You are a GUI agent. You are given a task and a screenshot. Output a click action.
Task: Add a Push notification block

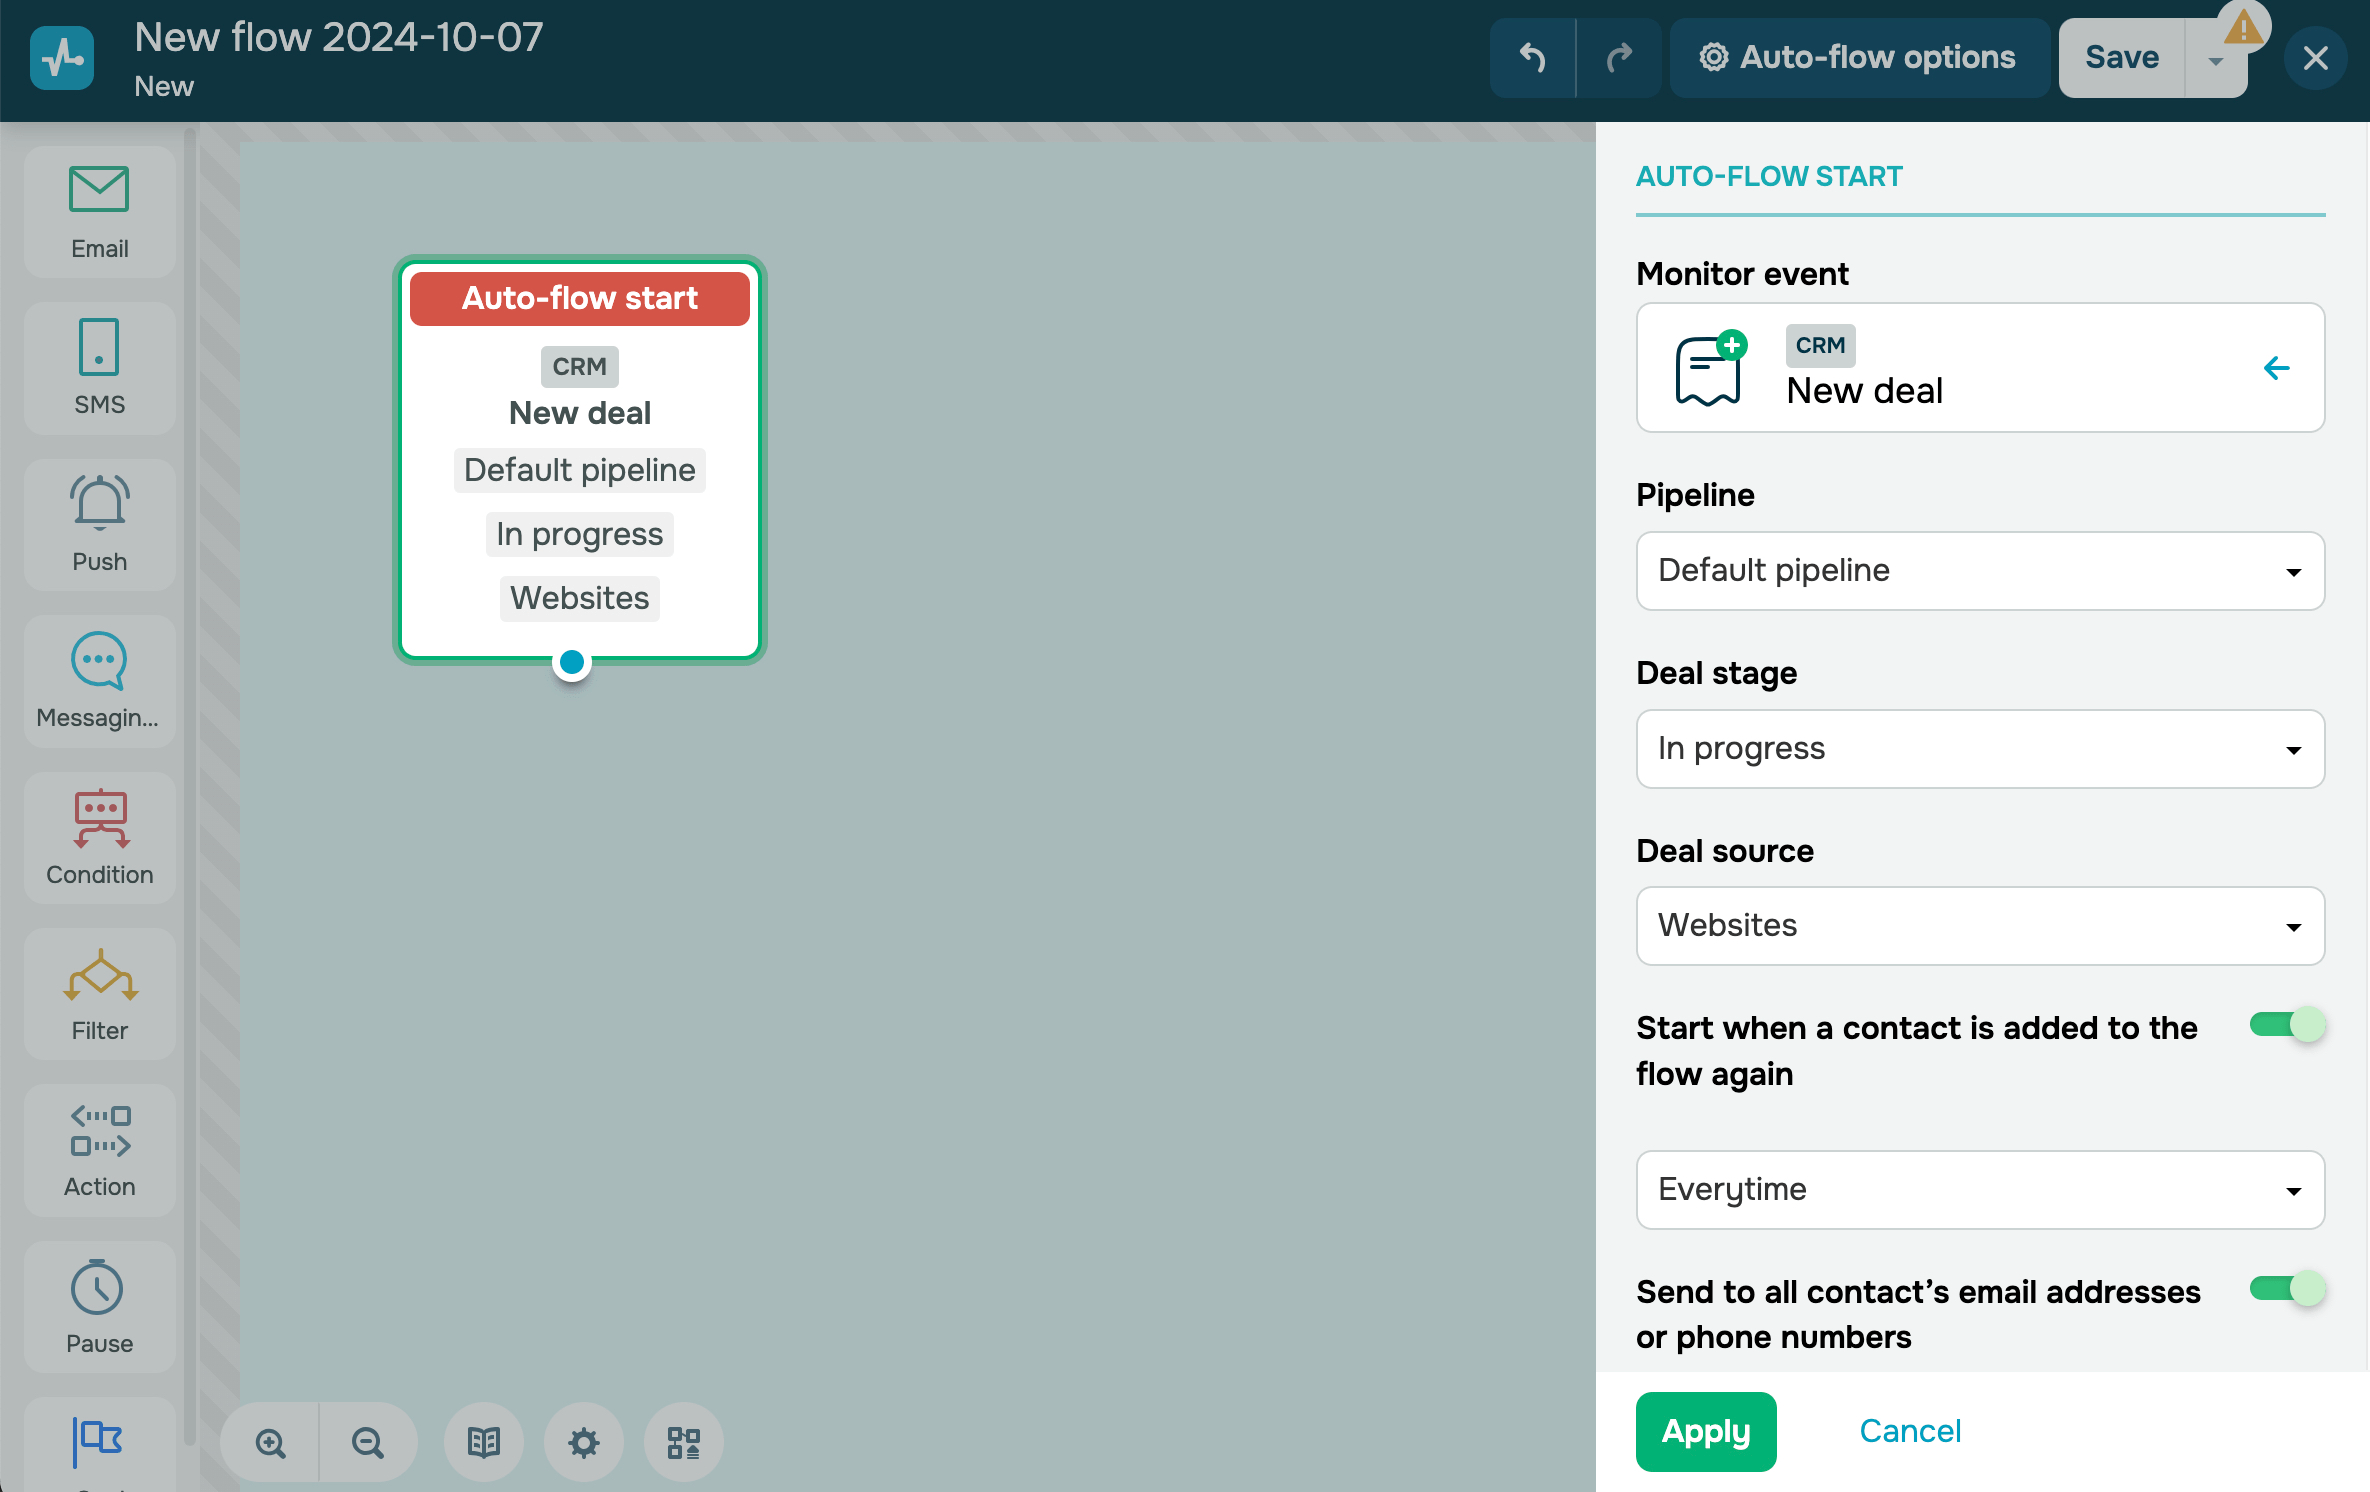pos(99,525)
